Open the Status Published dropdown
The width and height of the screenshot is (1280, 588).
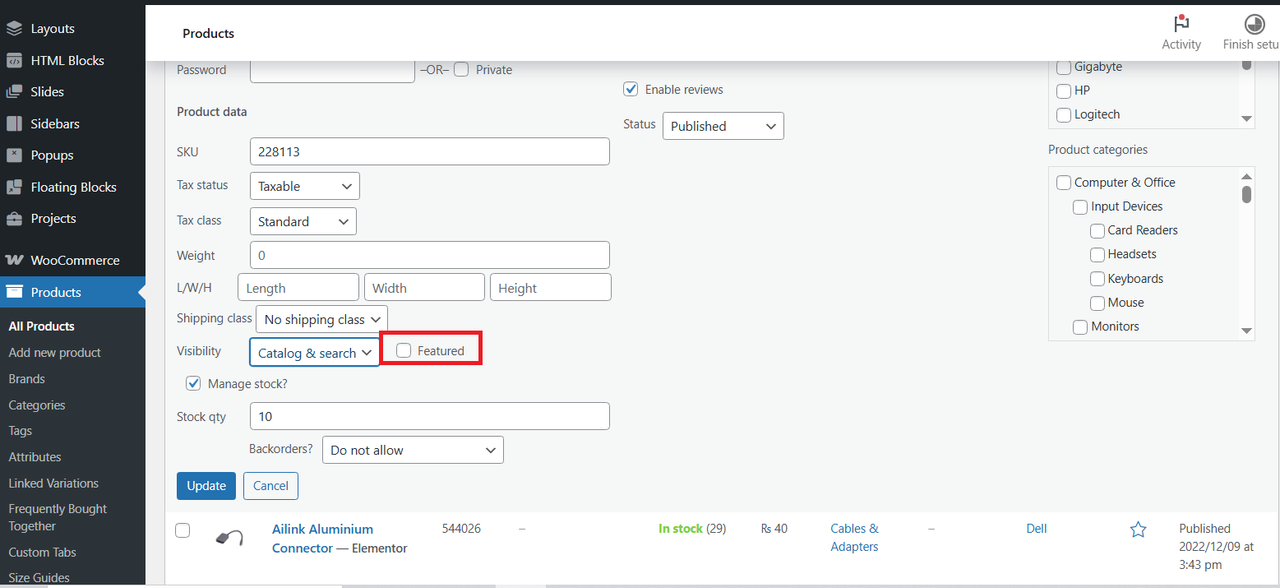click(723, 126)
